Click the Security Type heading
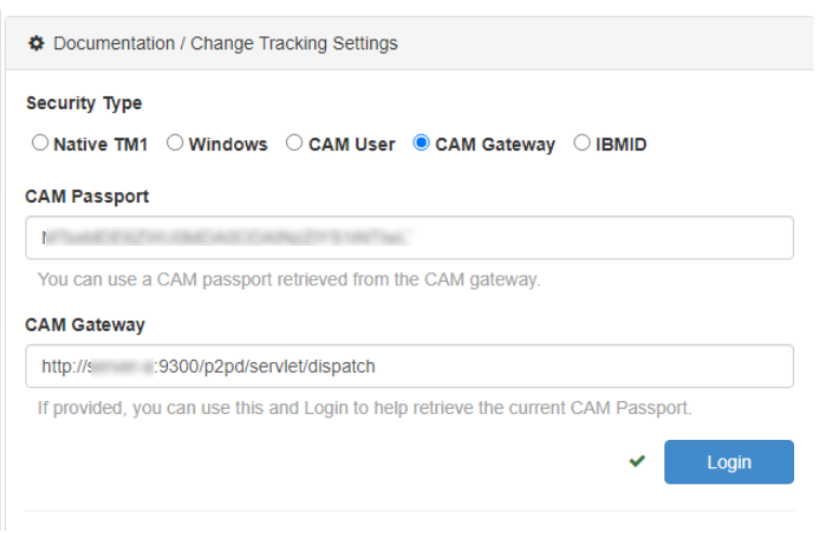 click(x=84, y=103)
